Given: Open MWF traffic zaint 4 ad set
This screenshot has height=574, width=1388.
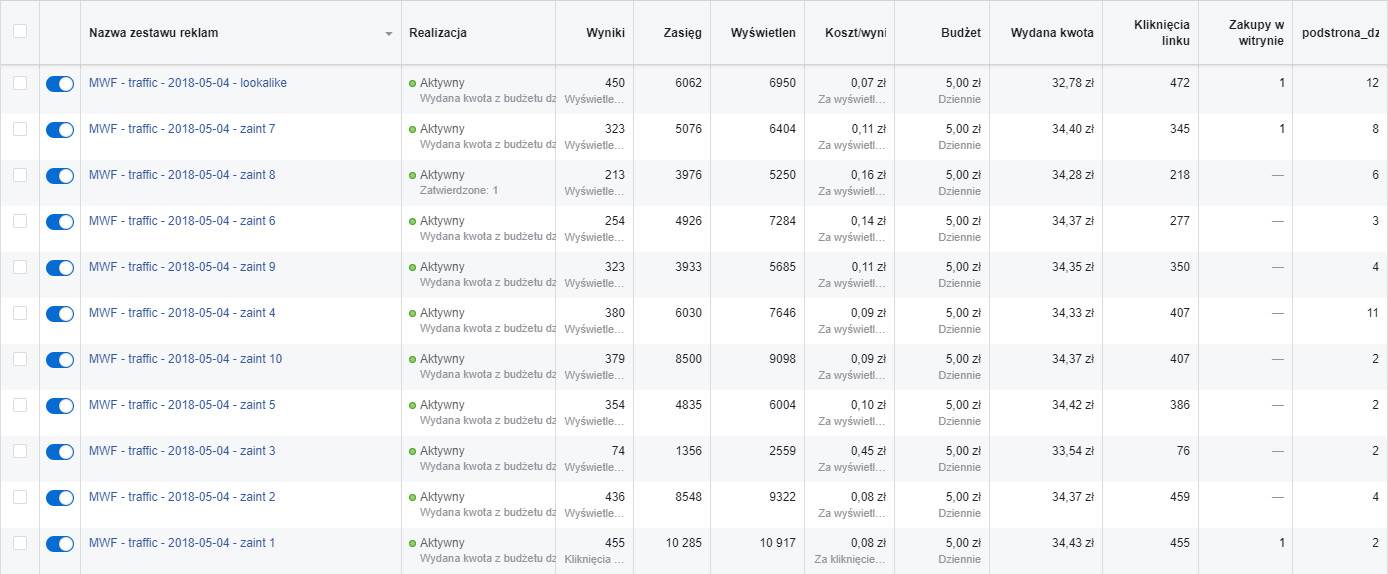Looking at the screenshot, I should 182,313.
